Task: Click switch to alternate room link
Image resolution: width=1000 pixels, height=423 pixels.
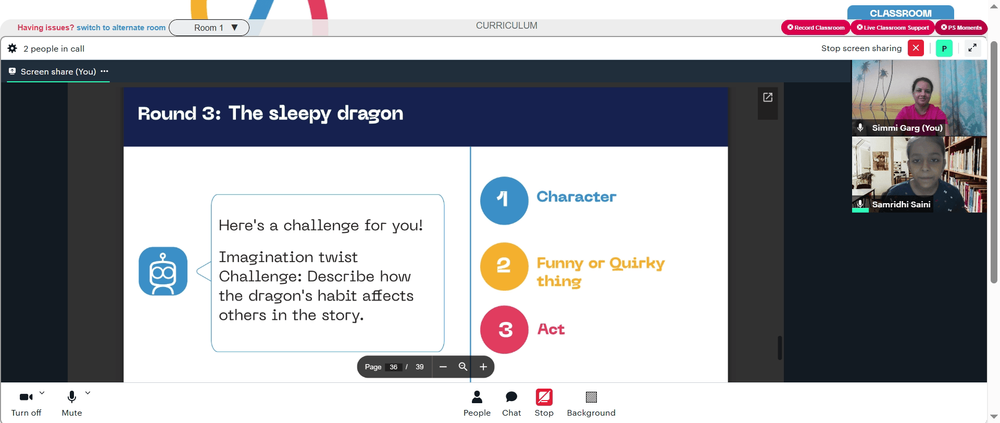Action: [x=121, y=27]
